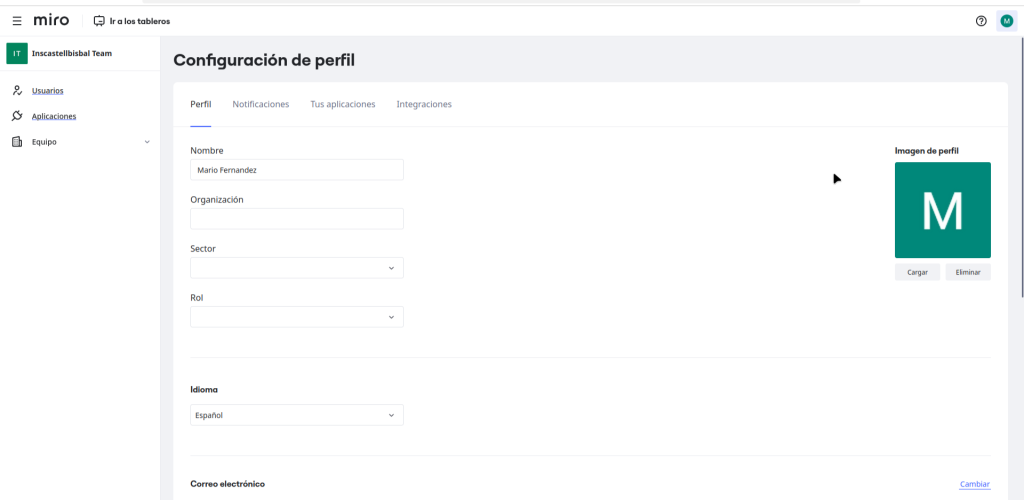1024x500 pixels.
Task: Click the Equipo building icon in sidebar
Action: (x=17, y=142)
